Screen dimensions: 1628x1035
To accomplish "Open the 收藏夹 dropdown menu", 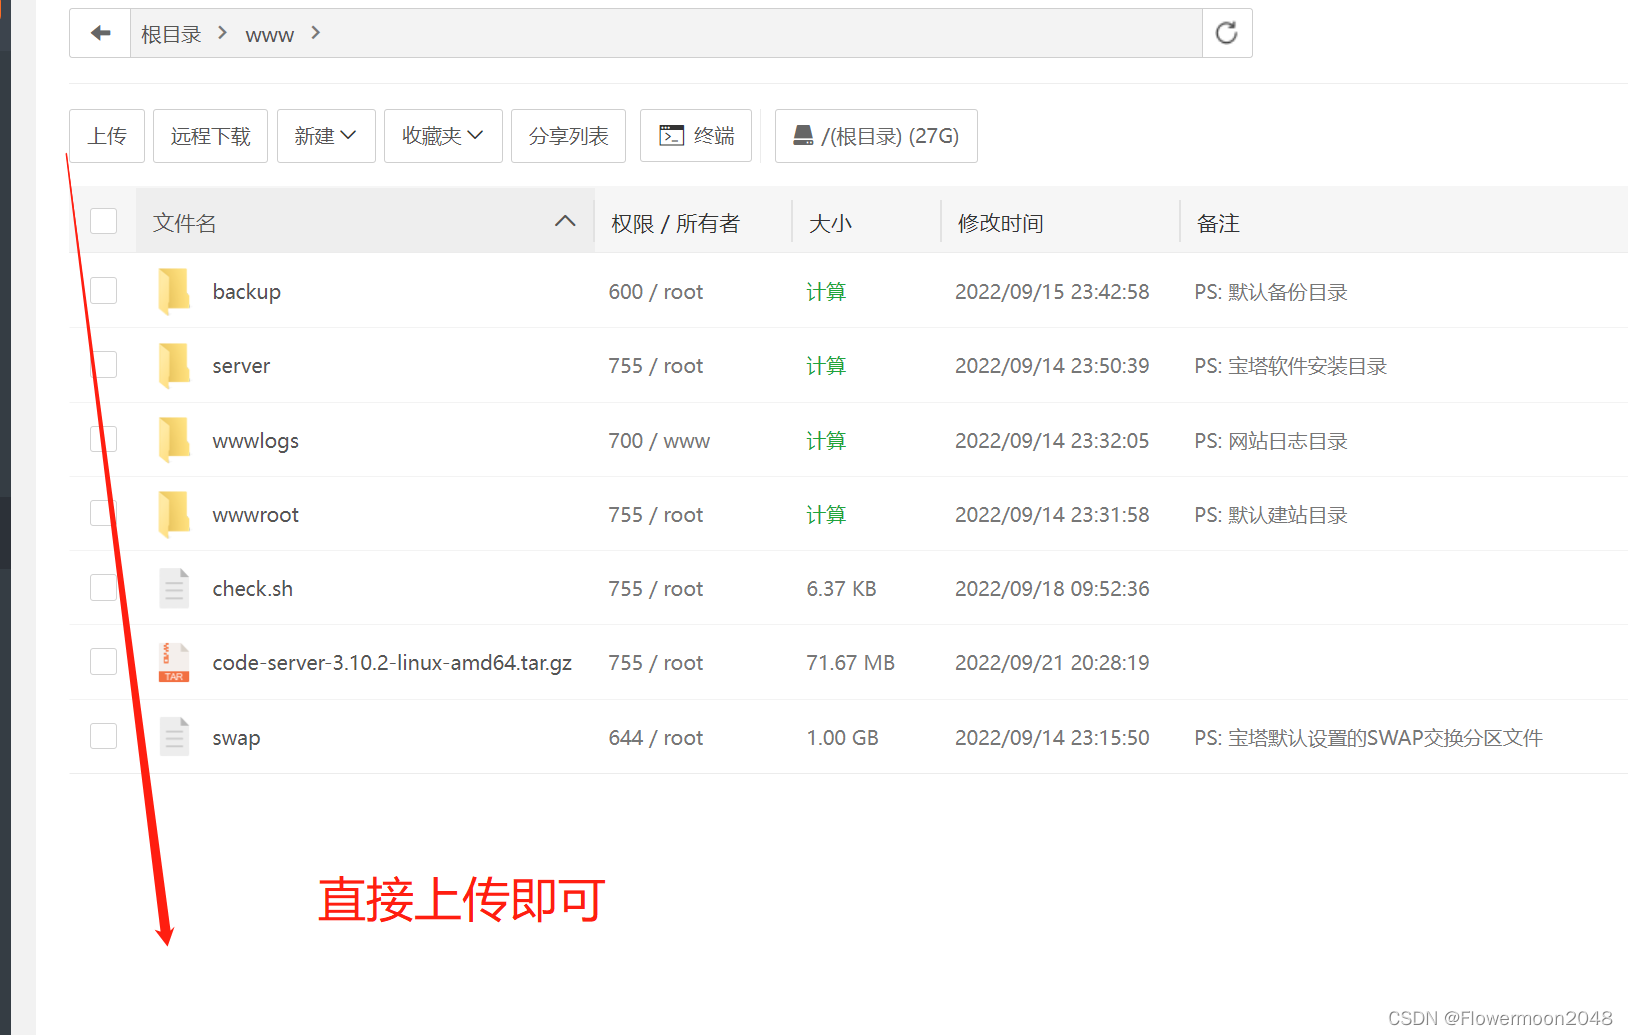I will click(443, 135).
